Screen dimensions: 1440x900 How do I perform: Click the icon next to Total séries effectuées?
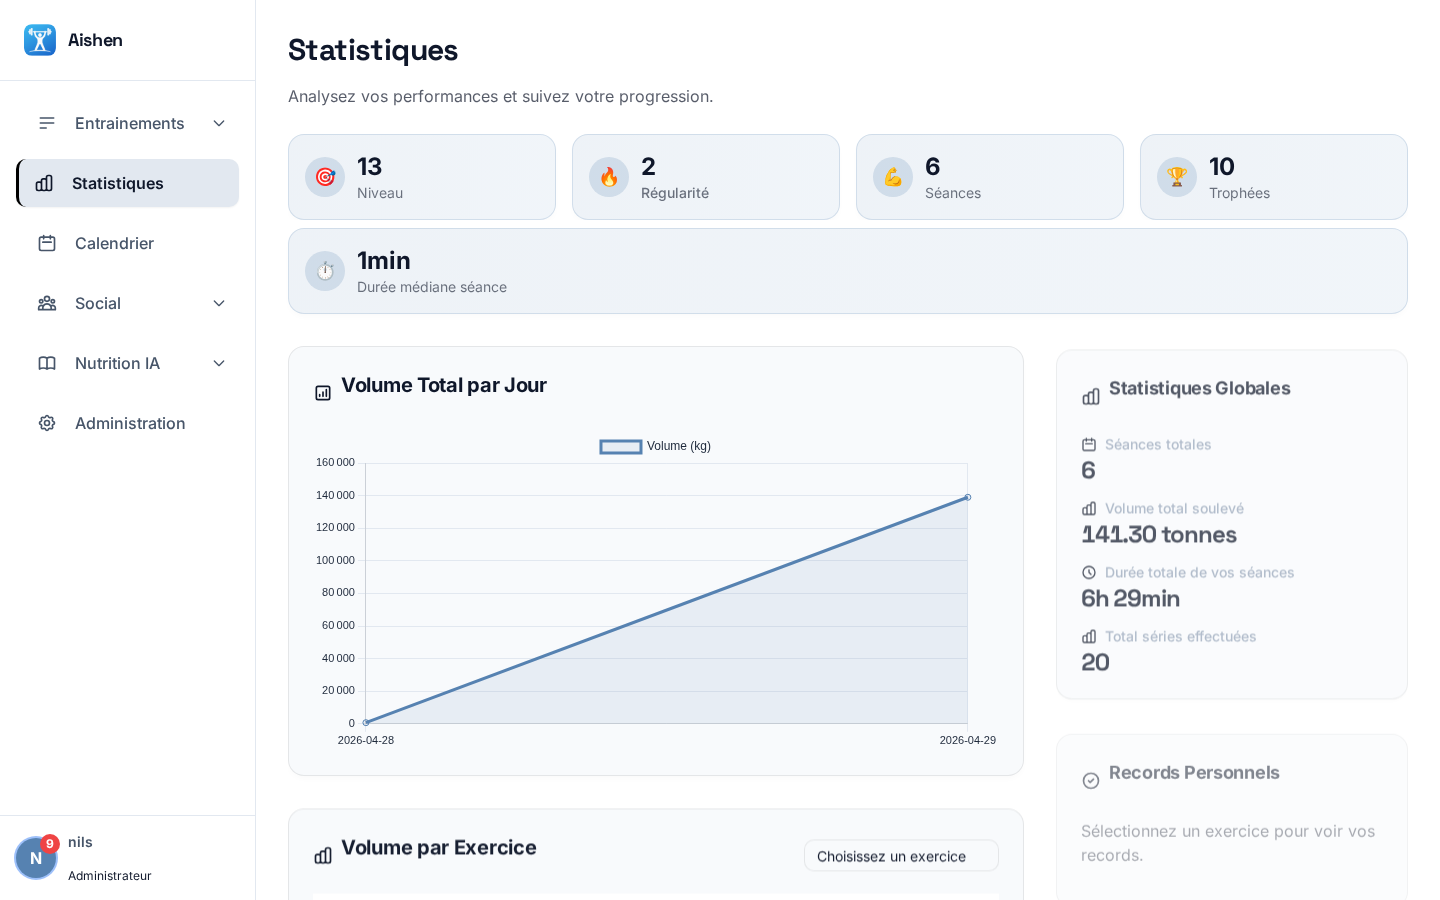1089,637
